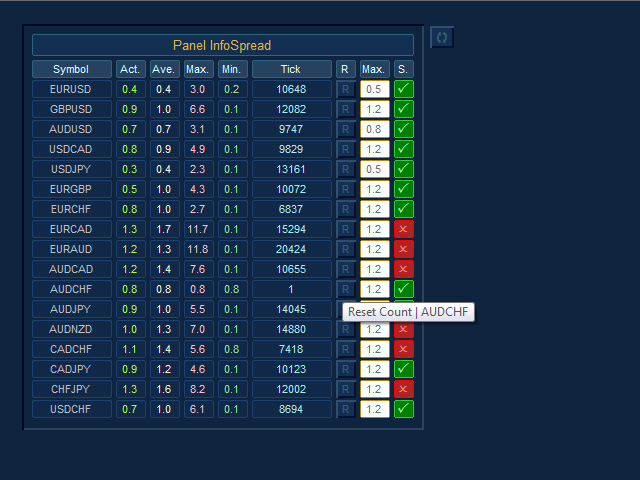Click the Tick column header
This screenshot has height=480, width=640.
tap(291, 69)
